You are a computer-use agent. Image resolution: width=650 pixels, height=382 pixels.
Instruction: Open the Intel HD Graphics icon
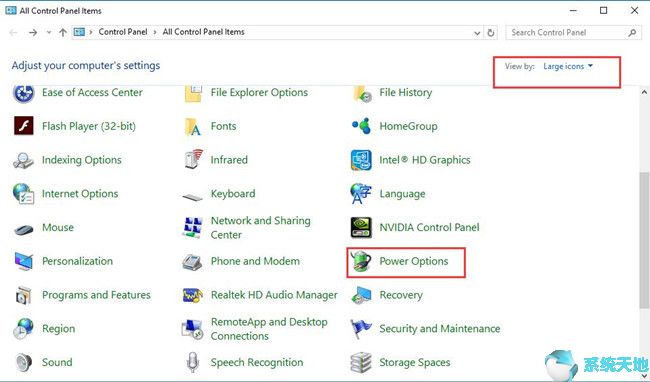(361, 160)
